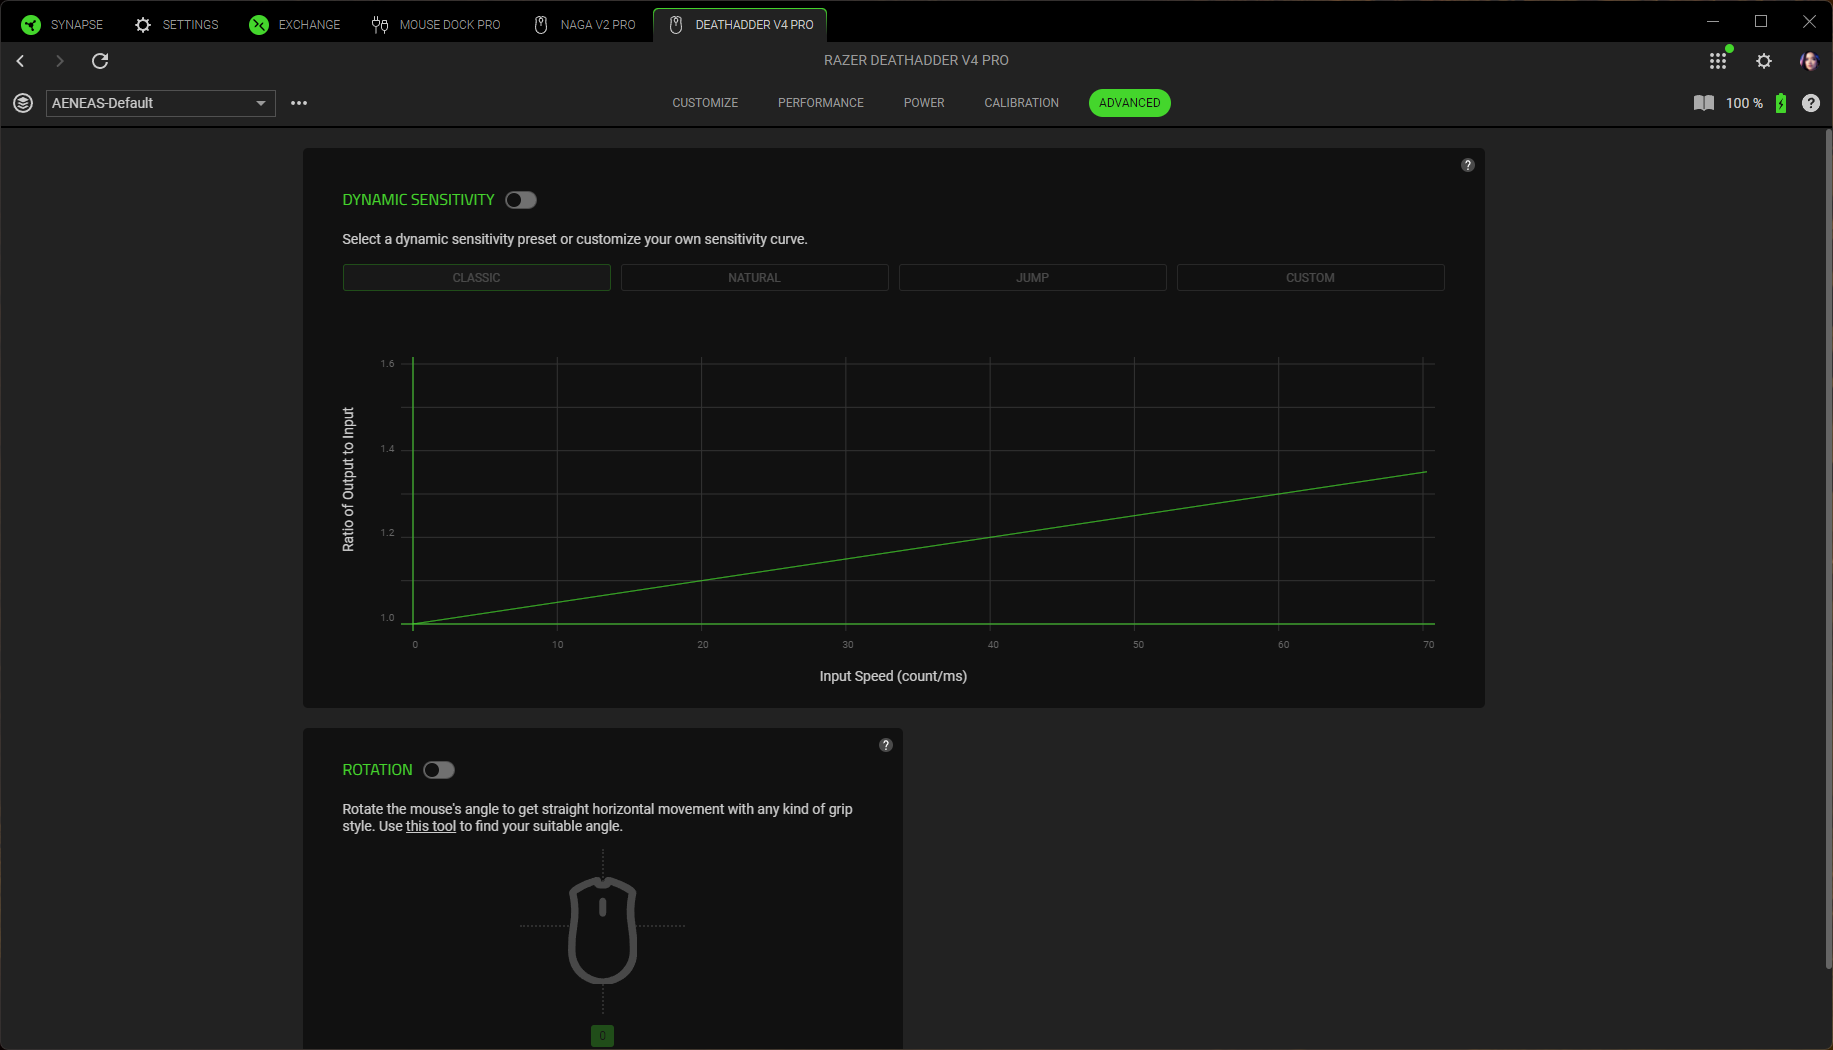Switch to the Naga V2 Pro tab
Image resolution: width=1833 pixels, height=1050 pixels.
point(585,25)
